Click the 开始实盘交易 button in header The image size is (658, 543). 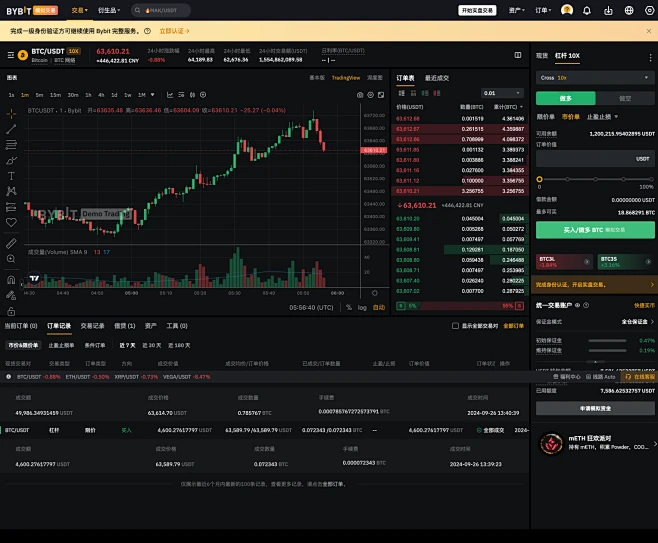pos(477,10)
